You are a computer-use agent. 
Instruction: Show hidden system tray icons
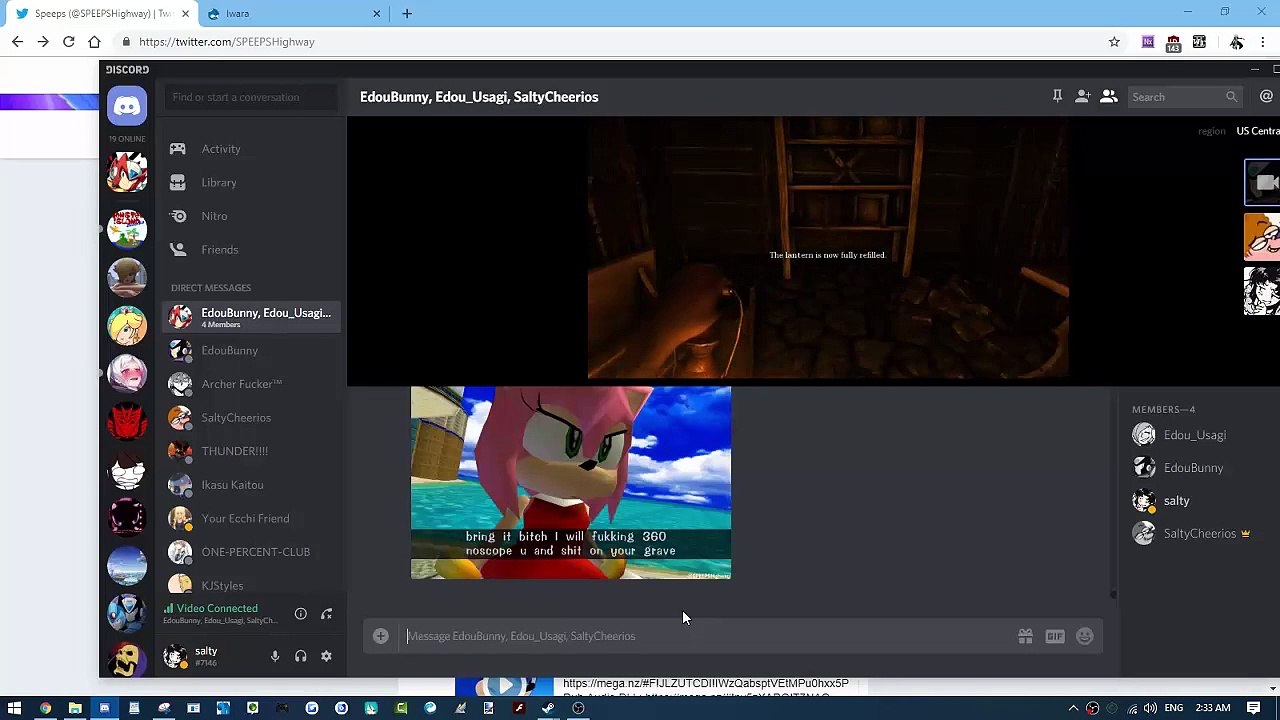coord(1073,708)
